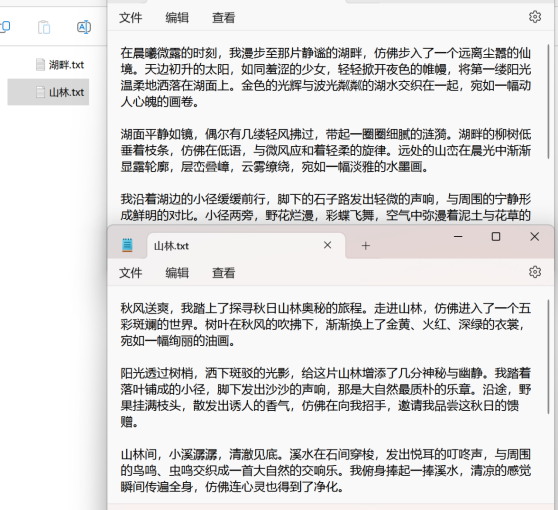The height and width of the screenshot is (510, 558).
Task: Open settings gear in 山林.txt Notepad window
Action: (535, 272)
